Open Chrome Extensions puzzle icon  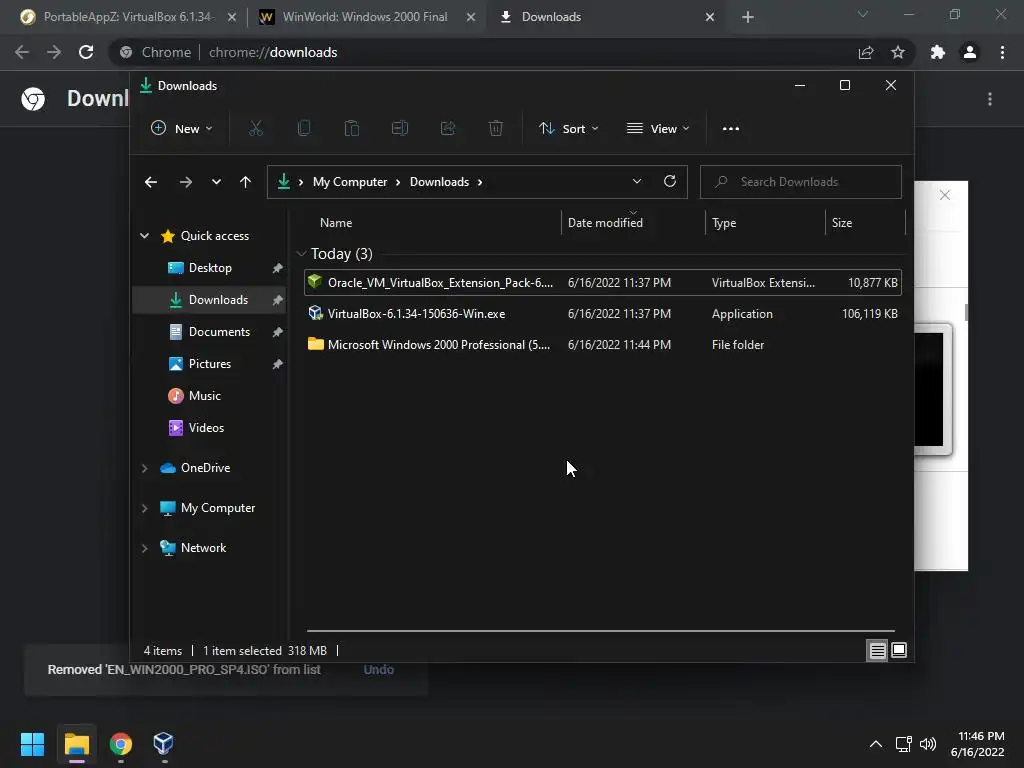[938, 52]
